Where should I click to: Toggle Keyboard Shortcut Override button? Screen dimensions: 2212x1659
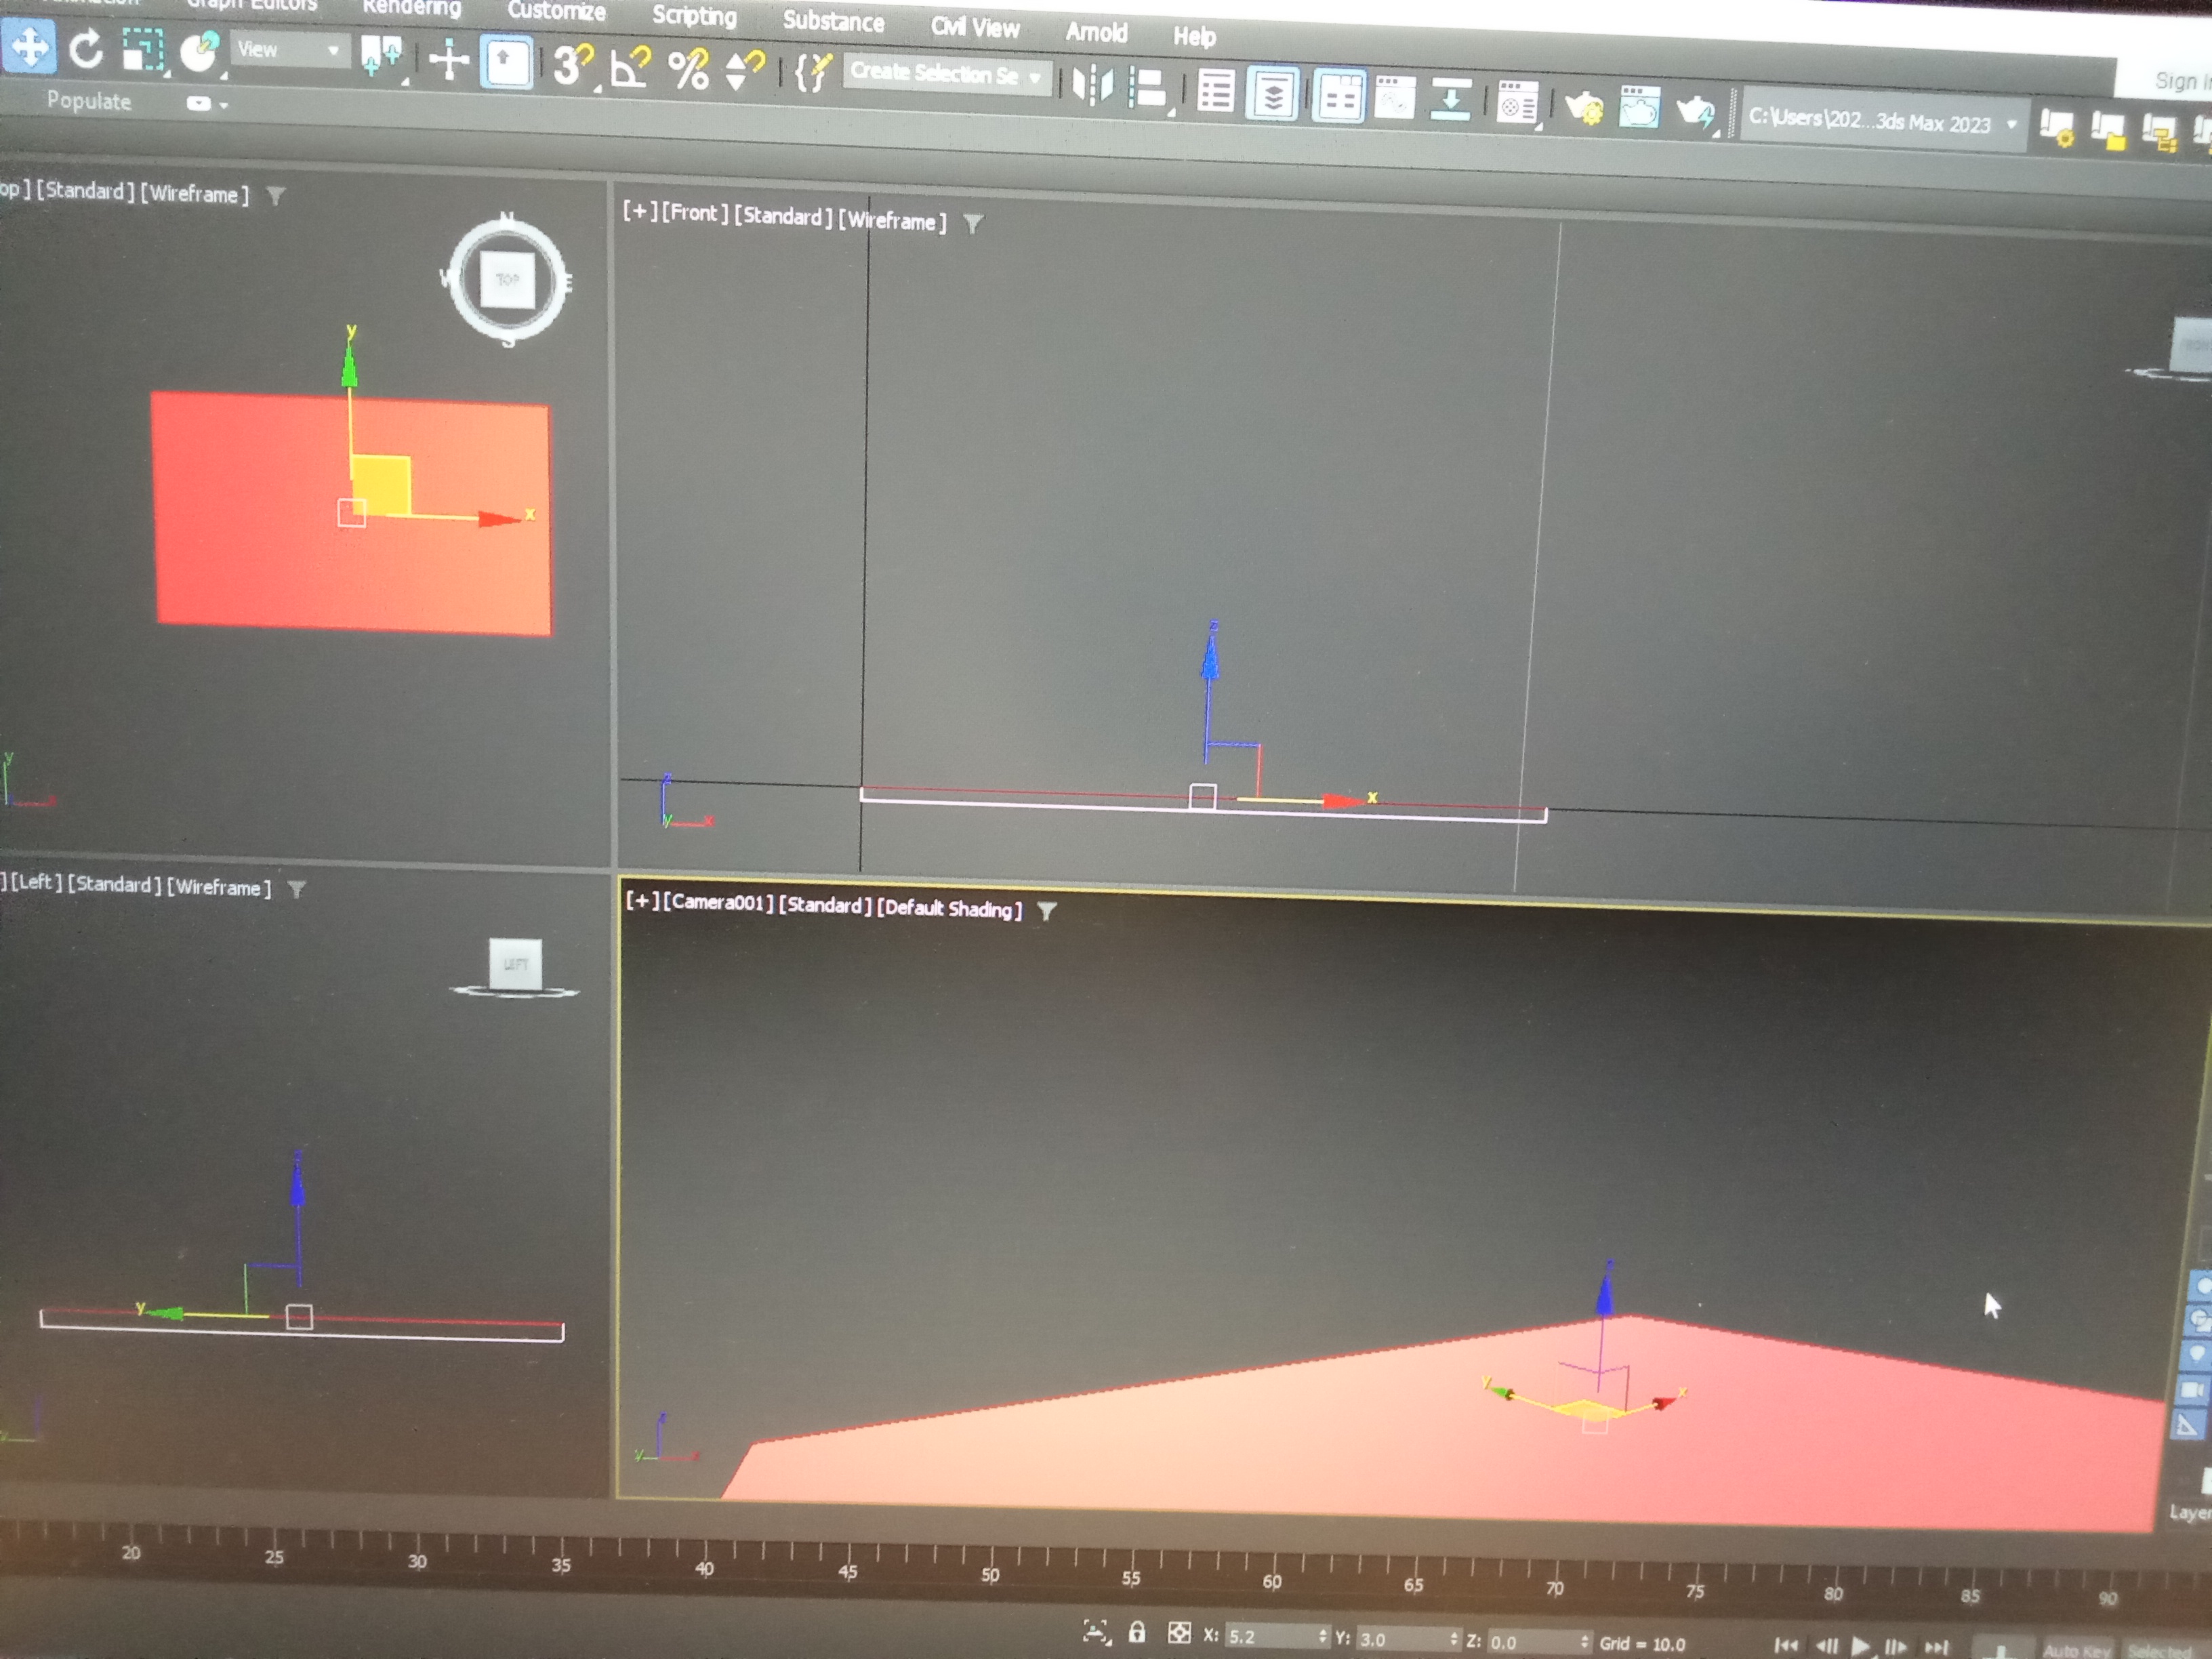(x=506, y=62)
